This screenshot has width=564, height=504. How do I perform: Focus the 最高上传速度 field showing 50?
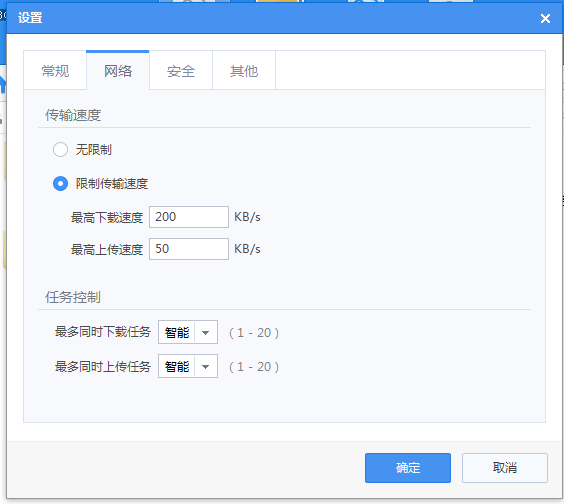189,249
